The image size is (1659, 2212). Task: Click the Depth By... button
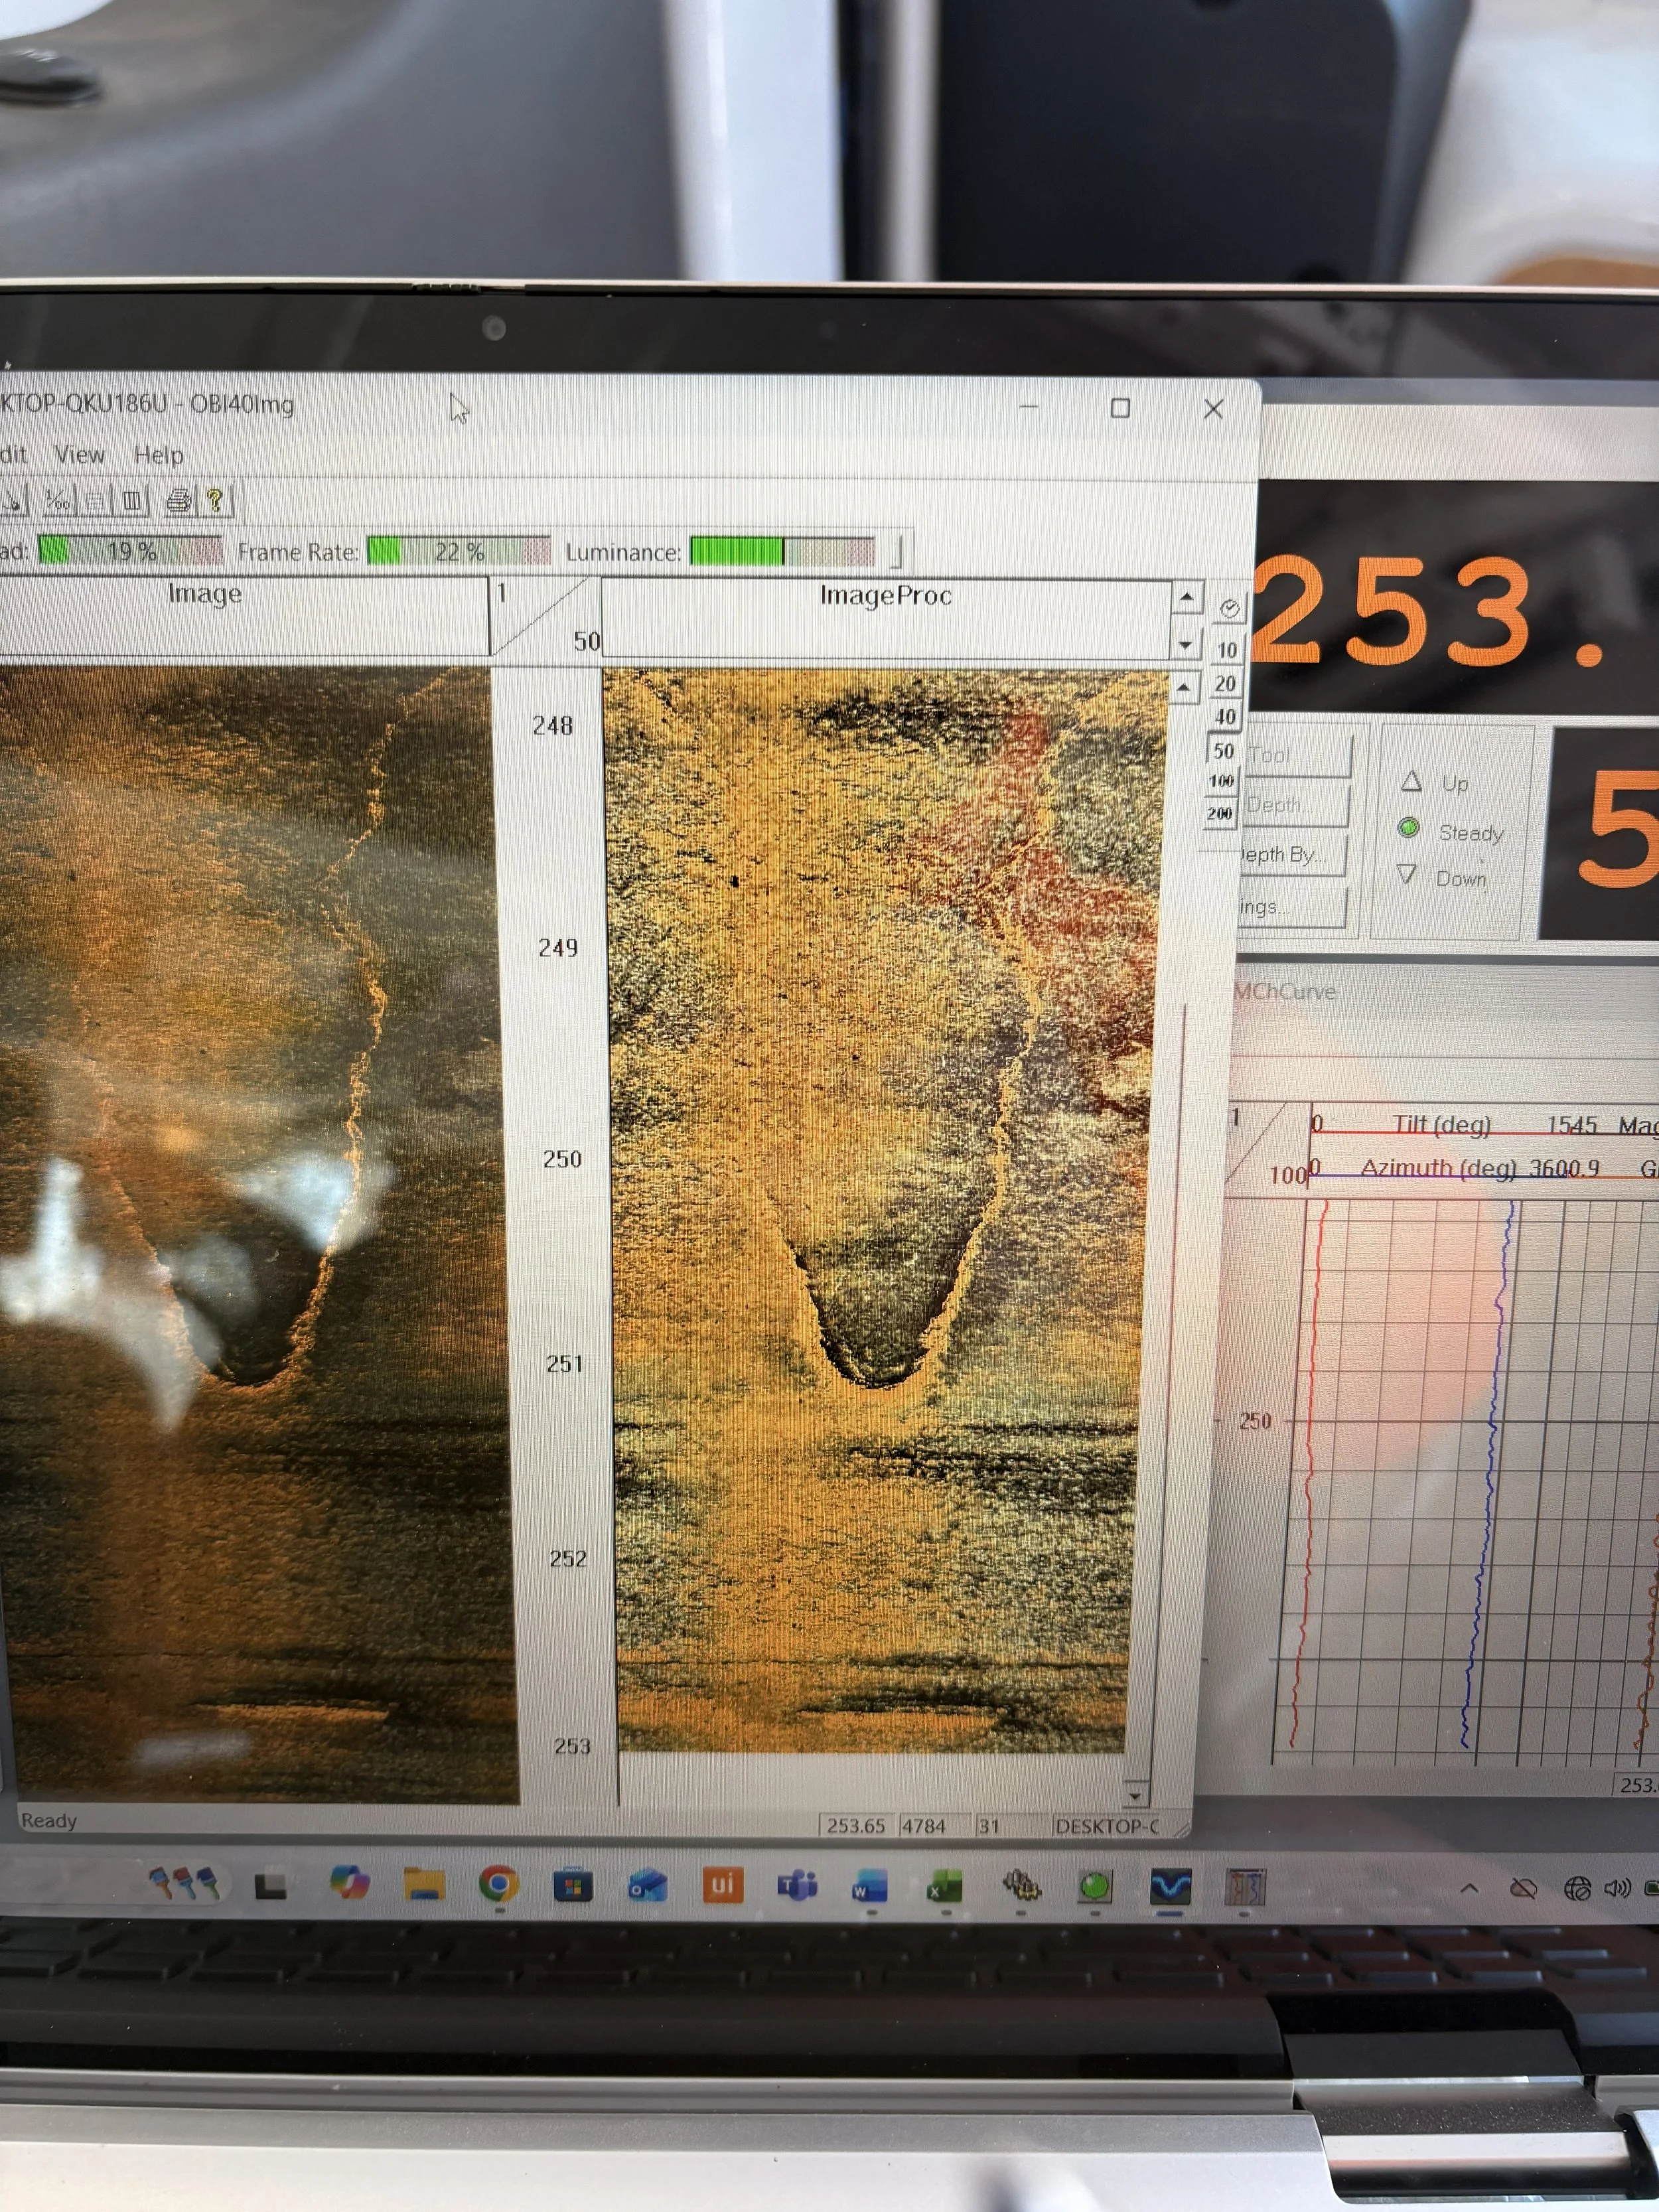coord(1290,855)
